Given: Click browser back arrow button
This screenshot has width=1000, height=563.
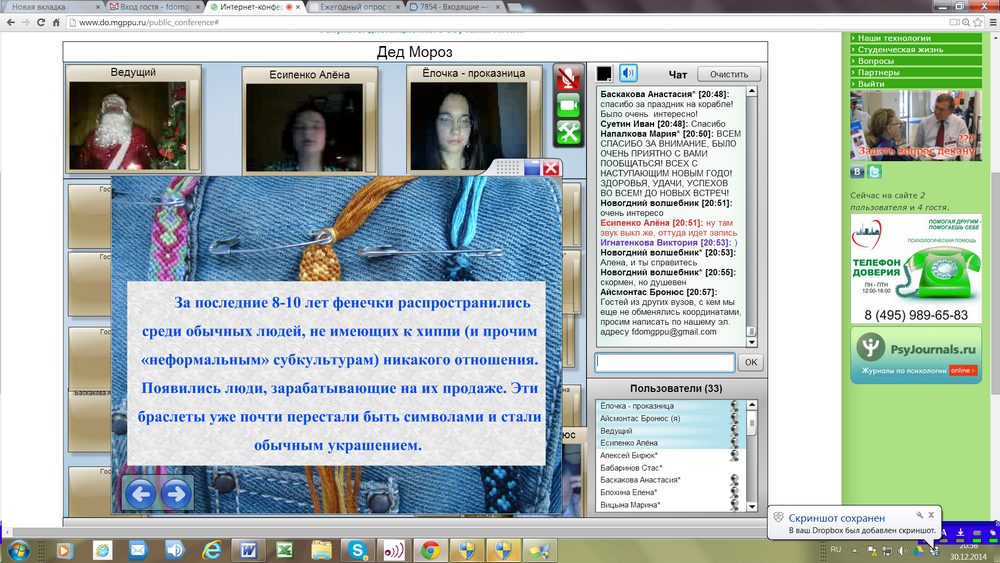Looking at the screenshot, I should tap(11, 22).
